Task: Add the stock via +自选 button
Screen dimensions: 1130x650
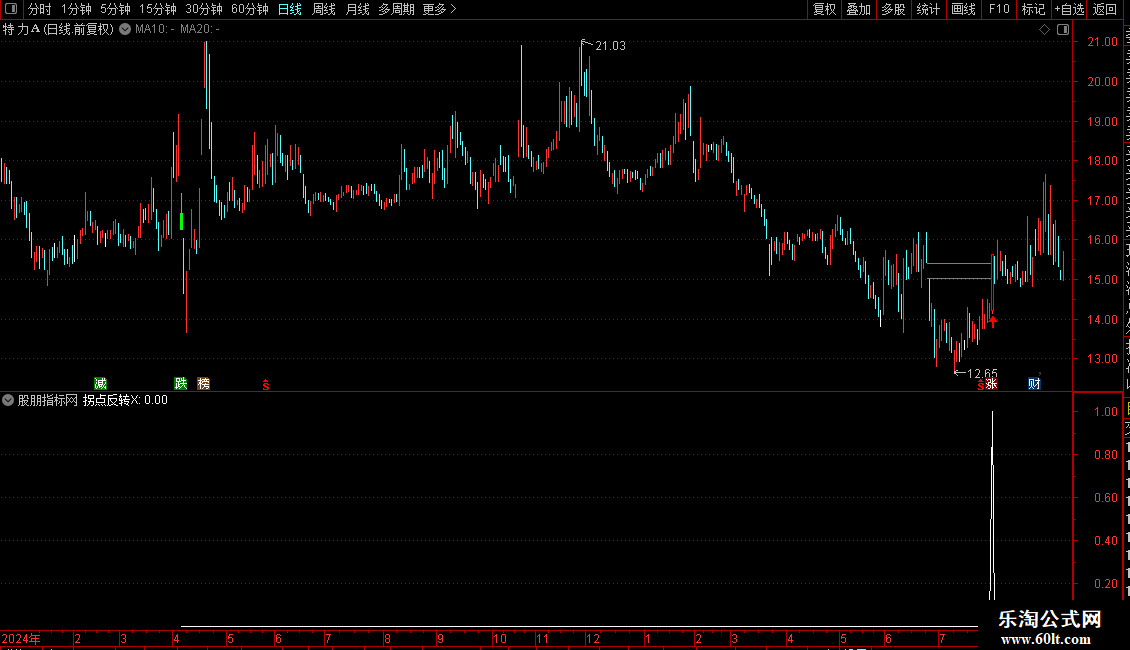Action: 1069,9
